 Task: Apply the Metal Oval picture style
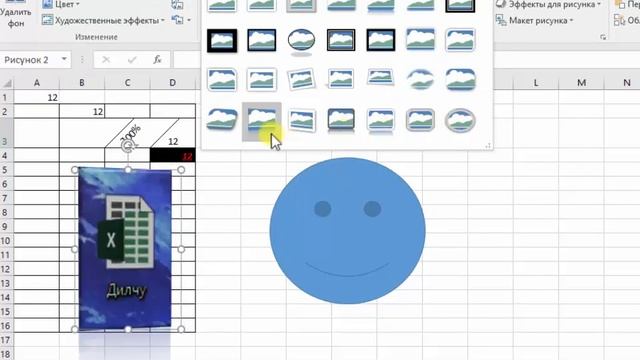(x=460, y=120)
